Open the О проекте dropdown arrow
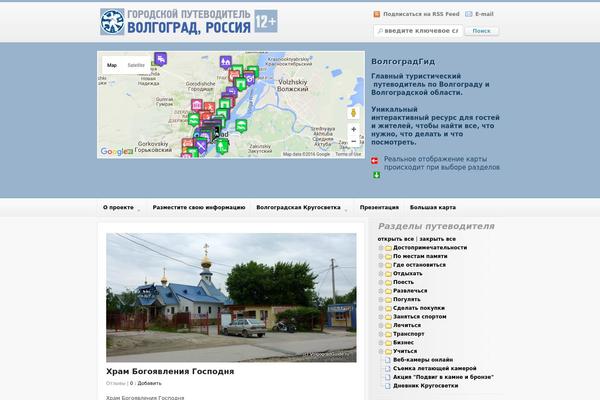Viewport: 600px width, 400px height. 139,210
